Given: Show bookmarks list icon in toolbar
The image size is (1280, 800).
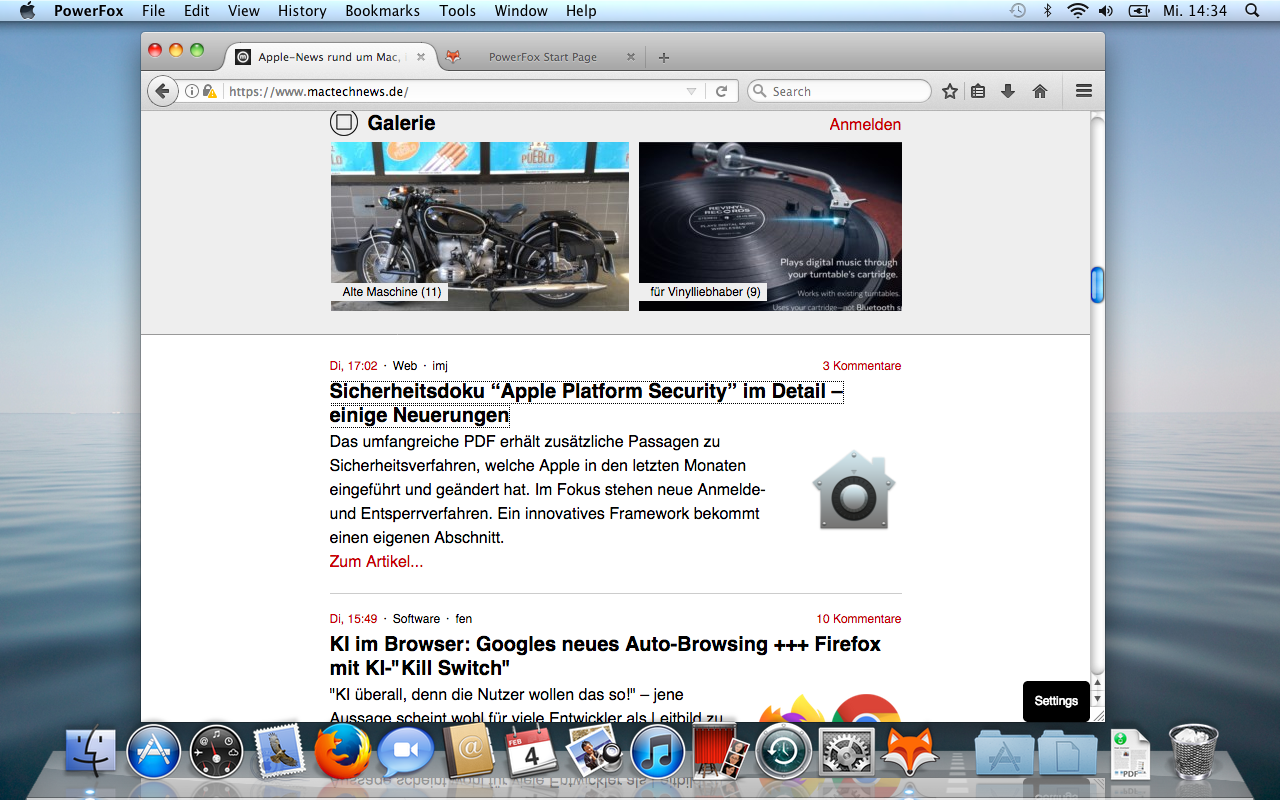Looking at the screenshot, I should (x=978, y=91).
